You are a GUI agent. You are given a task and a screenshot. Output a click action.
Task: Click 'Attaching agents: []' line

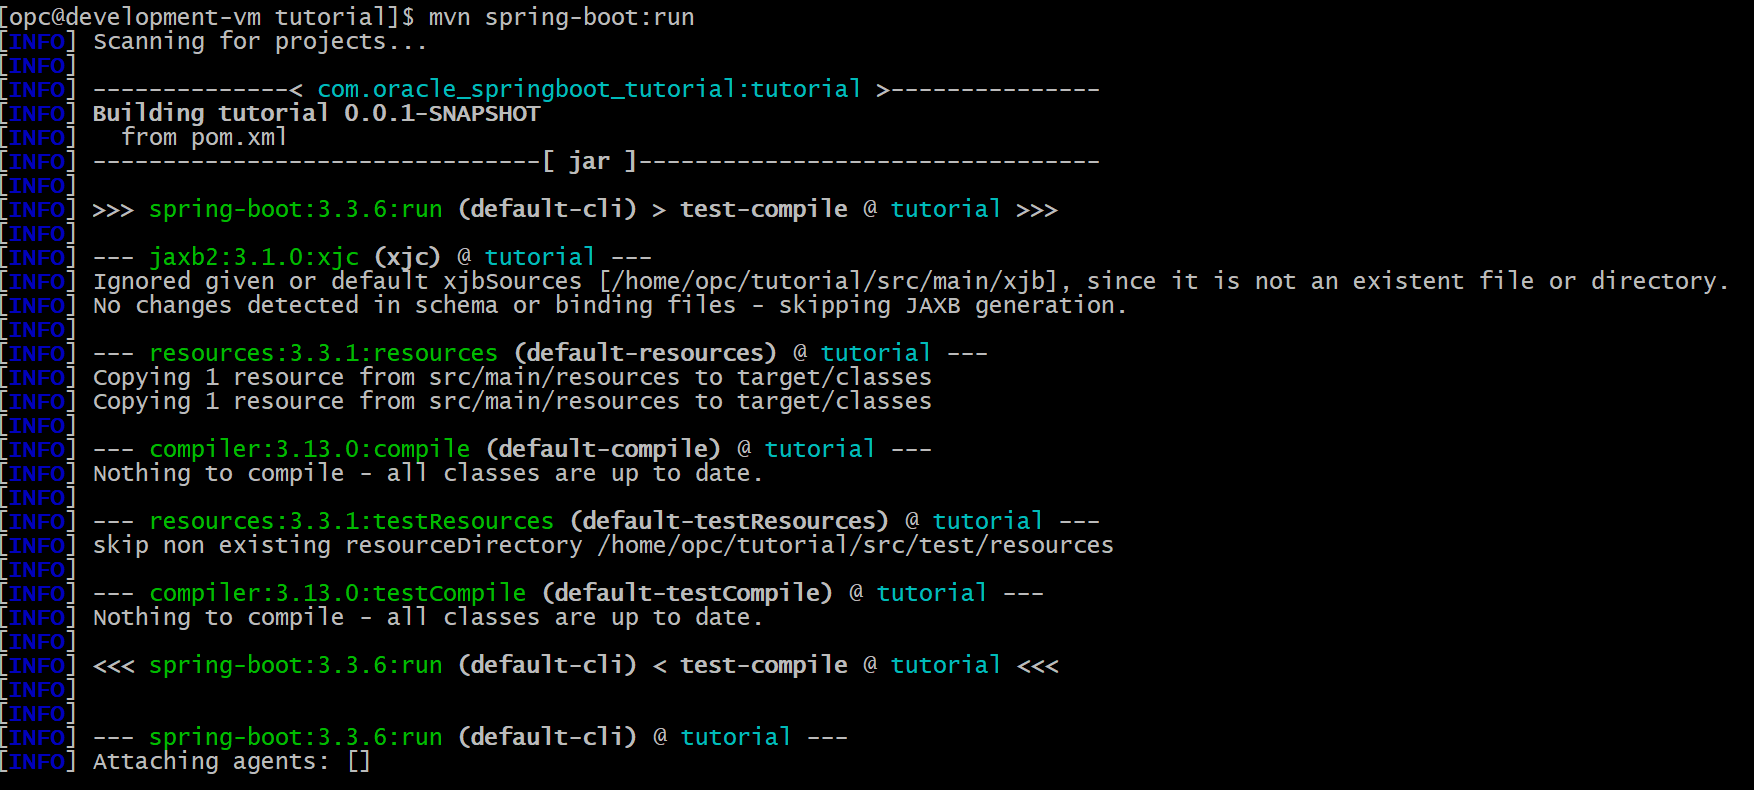[x=232, y=762]
